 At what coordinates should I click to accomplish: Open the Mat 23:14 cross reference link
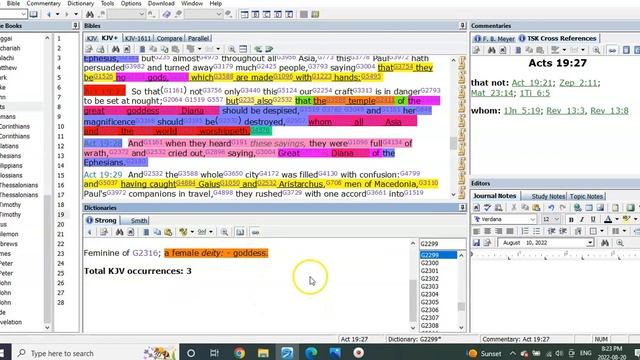[x=490, y=93]
